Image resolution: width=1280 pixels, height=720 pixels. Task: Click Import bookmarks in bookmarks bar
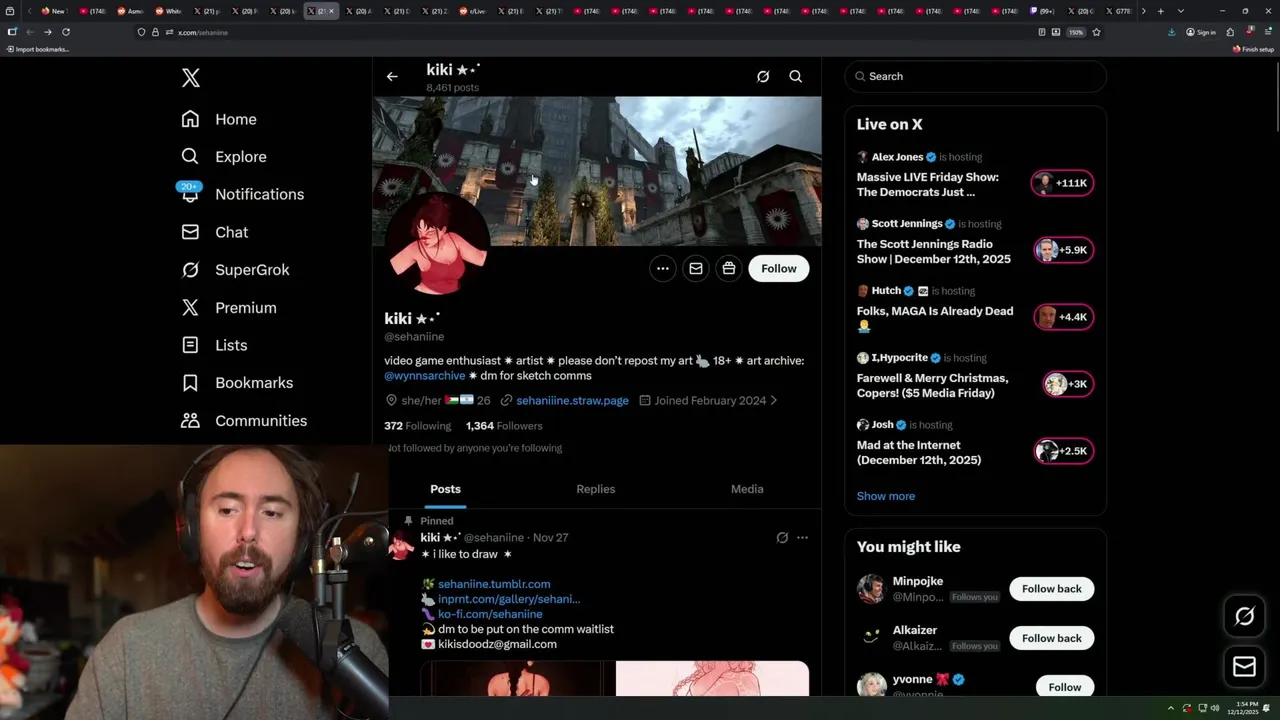[x=38, y=49]
